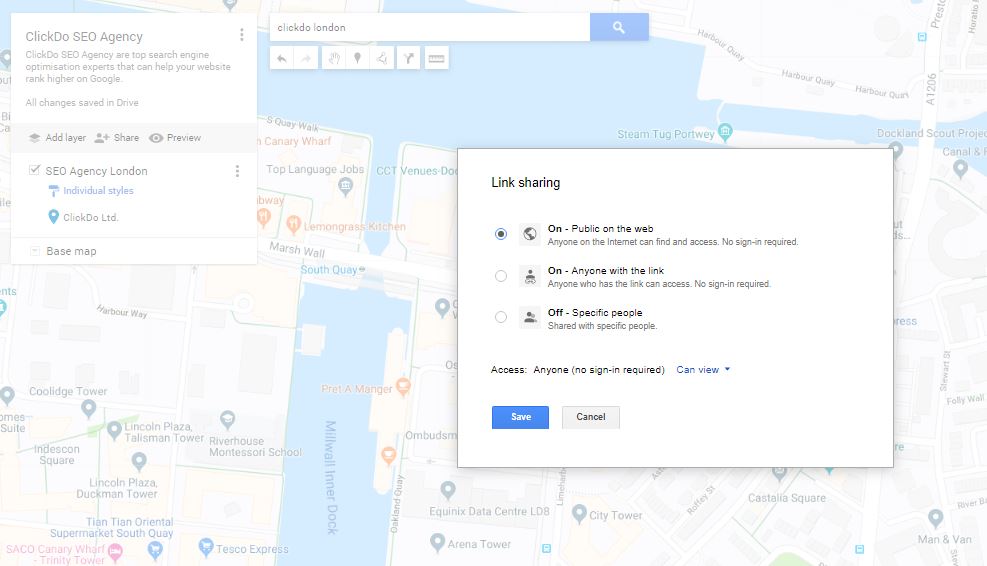
Task: Select the measure distance ruler tool
Action: pos(436,59)
